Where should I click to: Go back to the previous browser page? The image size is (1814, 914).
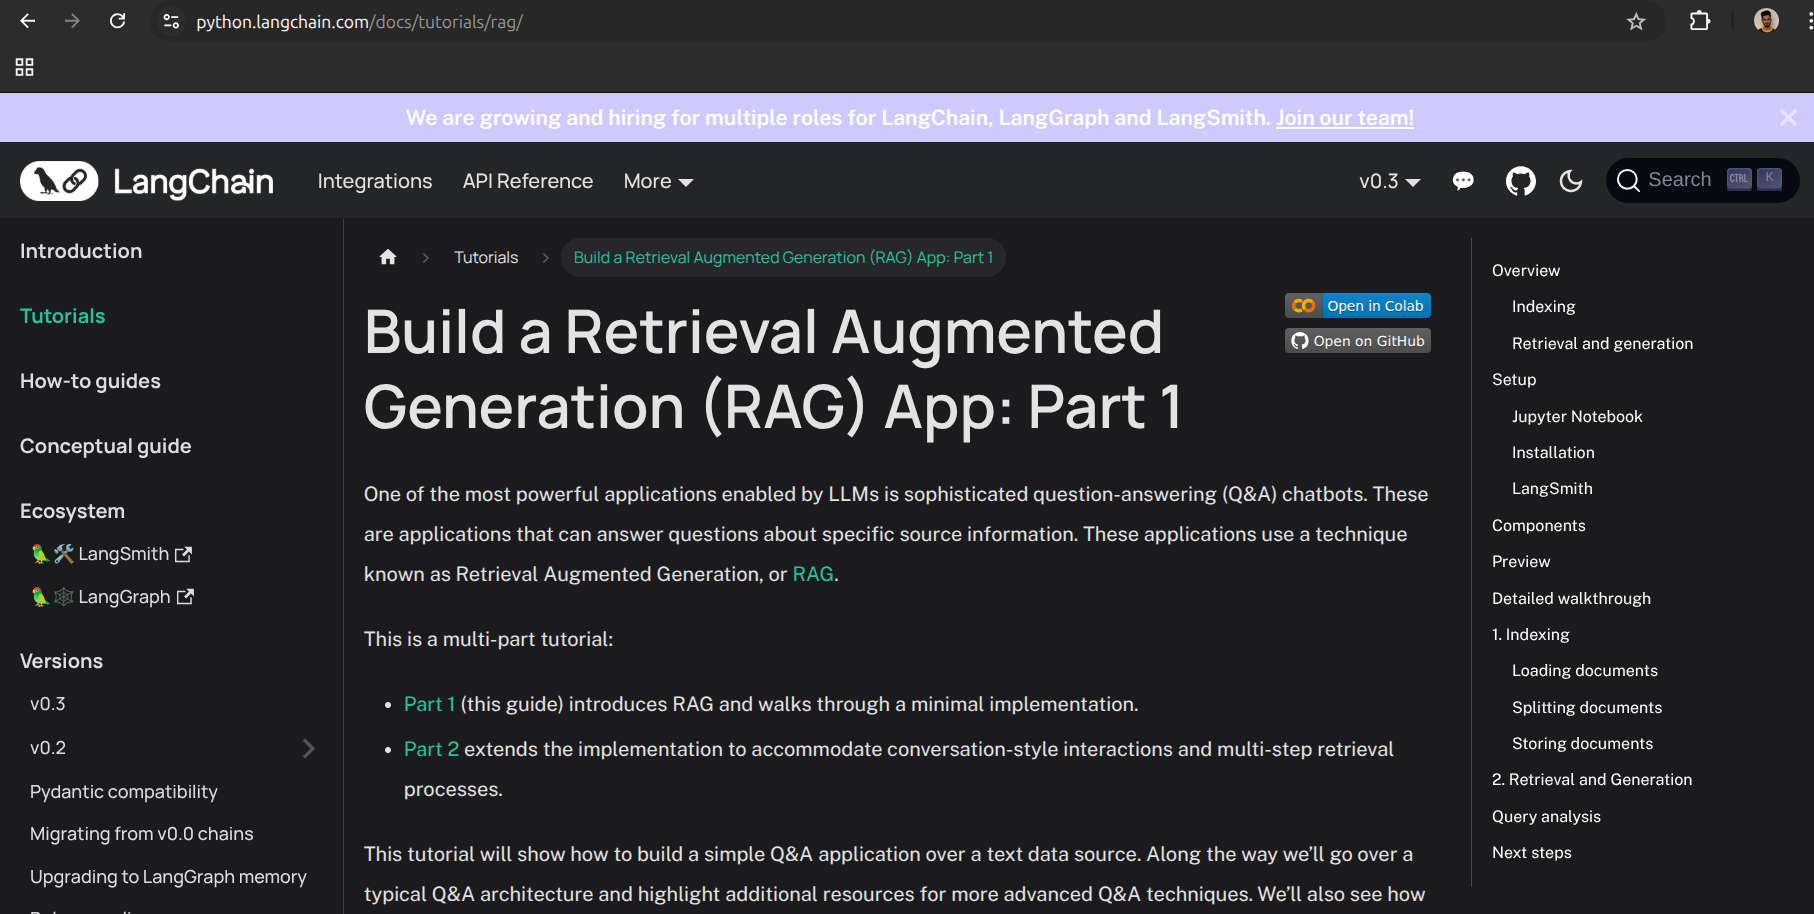click(x=27, y=21)
